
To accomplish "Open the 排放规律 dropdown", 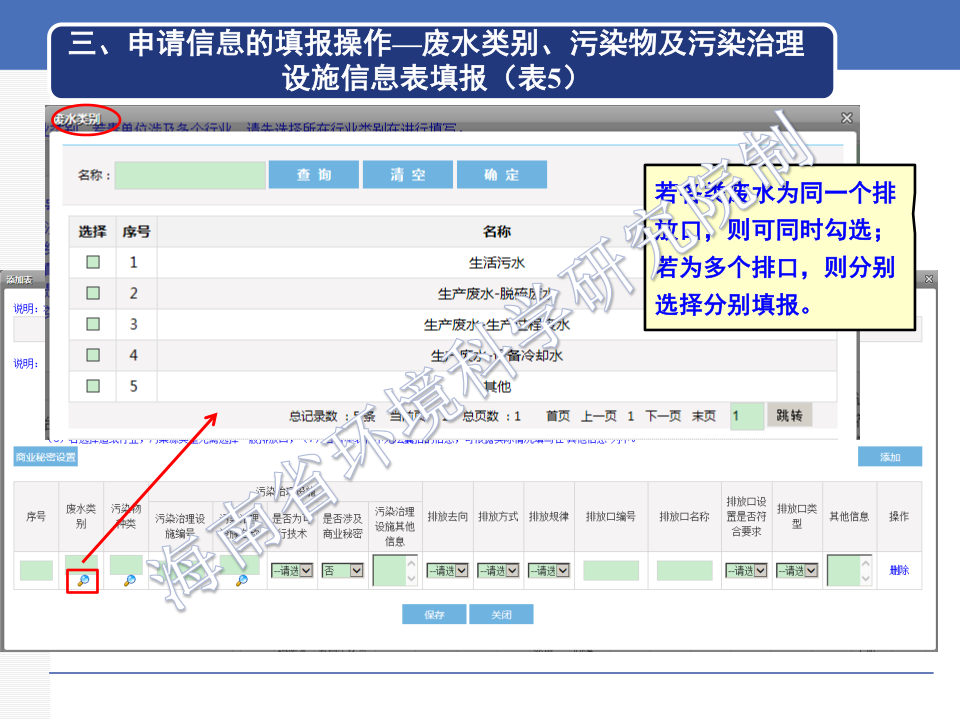I will click(549, 571).
